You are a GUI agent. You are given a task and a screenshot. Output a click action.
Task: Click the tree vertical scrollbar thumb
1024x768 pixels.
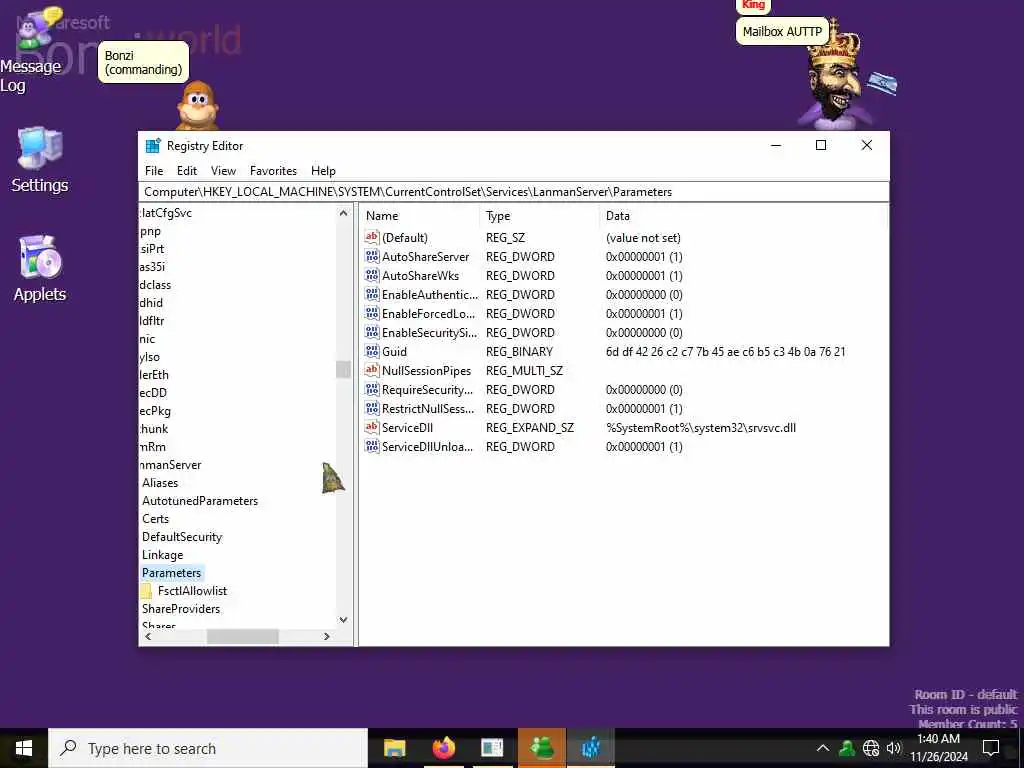[x=344, y=370]
